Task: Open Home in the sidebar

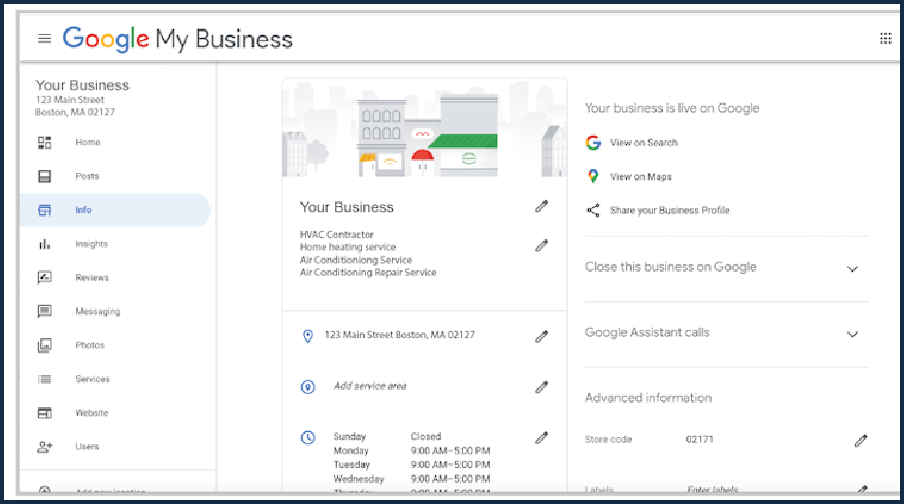Action: click(88, 142)
